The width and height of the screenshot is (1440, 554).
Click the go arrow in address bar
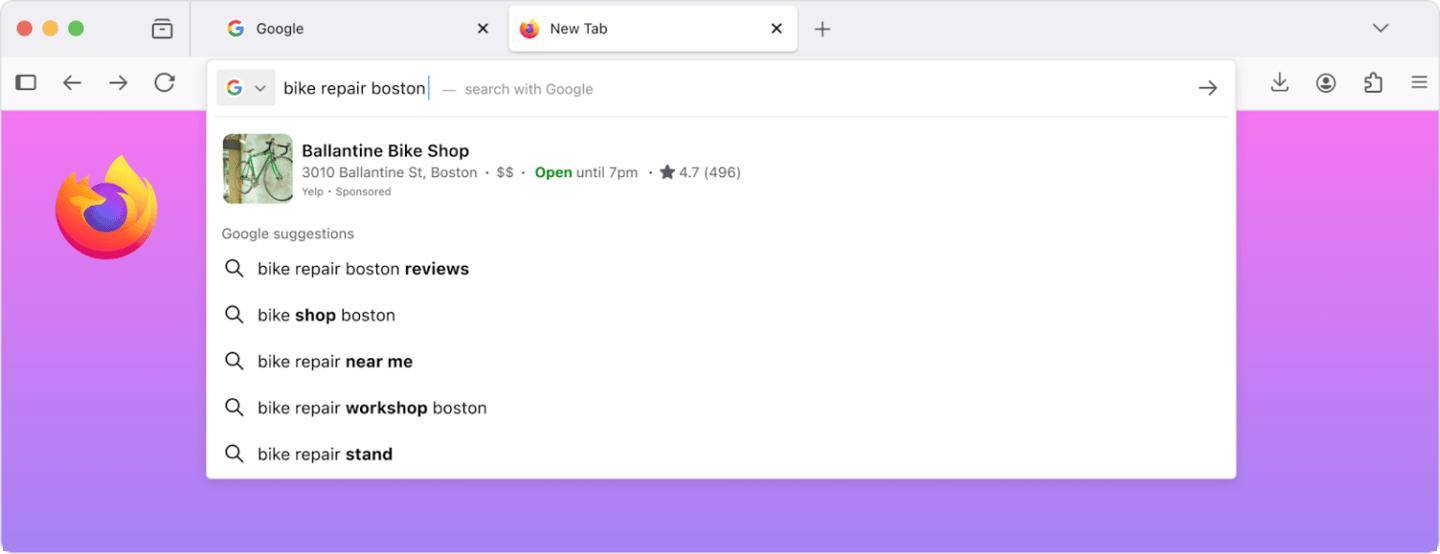1207,88
